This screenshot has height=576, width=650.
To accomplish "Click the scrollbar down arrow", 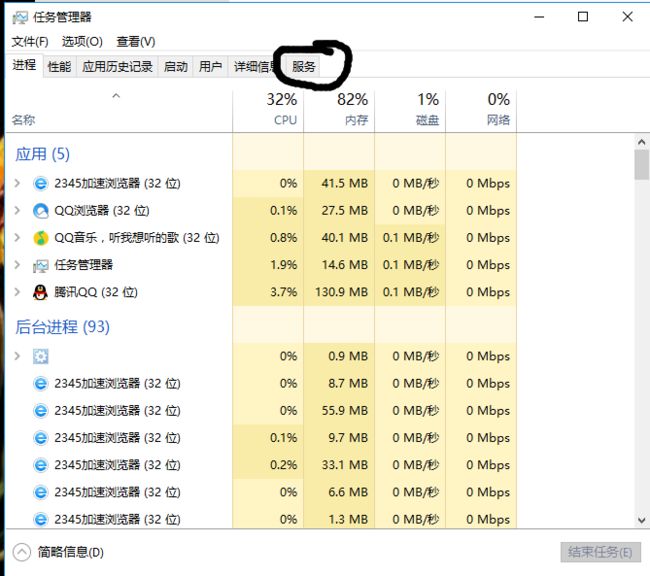I will click(x=641, y=520).
